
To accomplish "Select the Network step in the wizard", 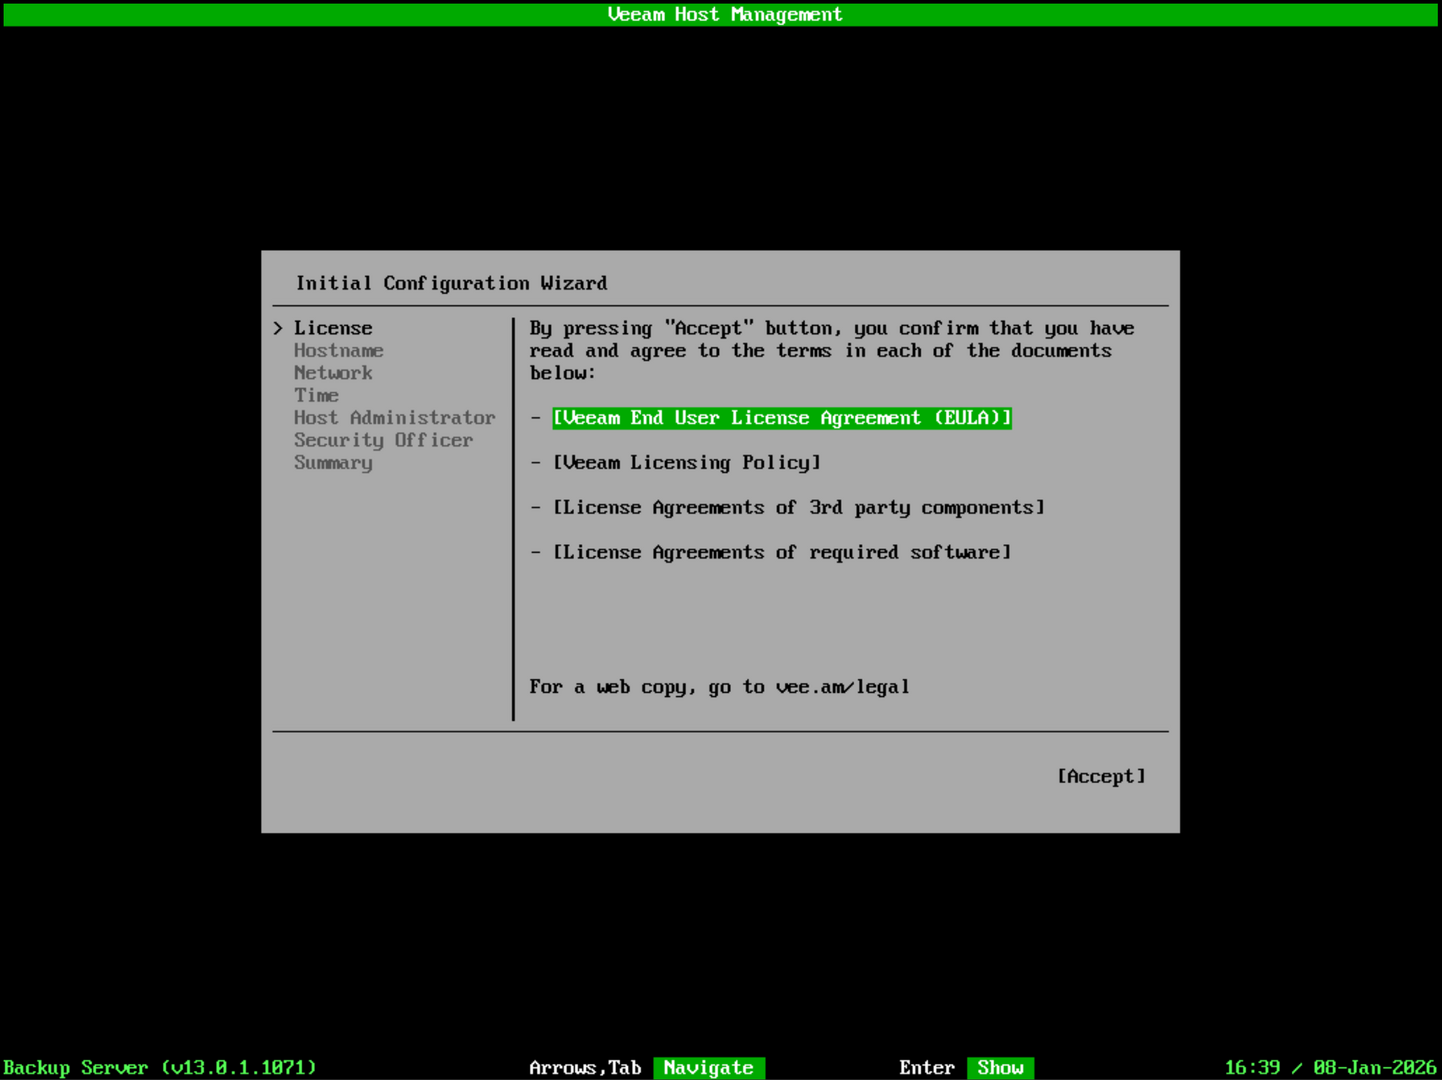I will coord(333,373).
